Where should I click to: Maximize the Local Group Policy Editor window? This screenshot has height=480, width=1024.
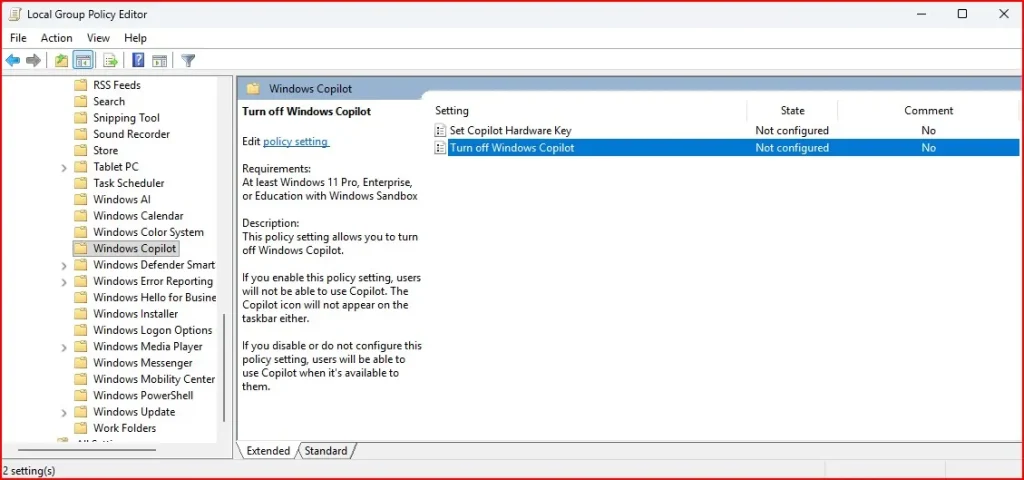click(962, 14)
